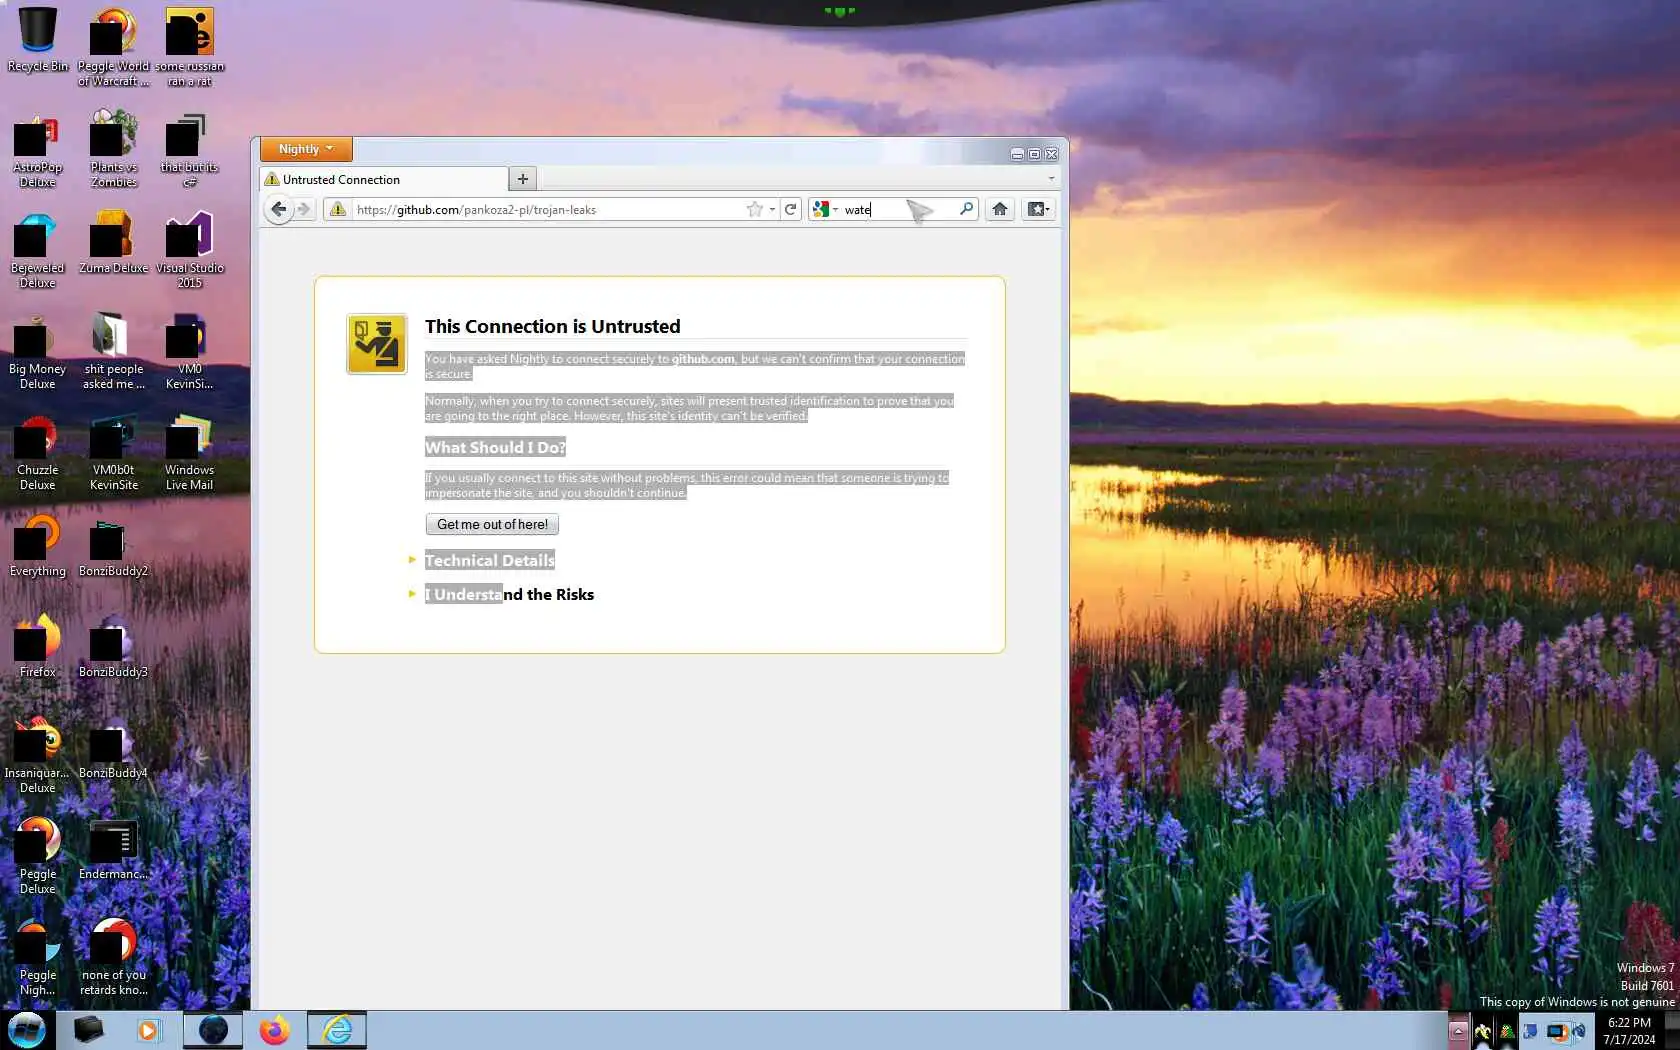This screenshot has height=1050, width=1680.
Task: Select the Everything desktop icon
Action: [x=37, y=546]
